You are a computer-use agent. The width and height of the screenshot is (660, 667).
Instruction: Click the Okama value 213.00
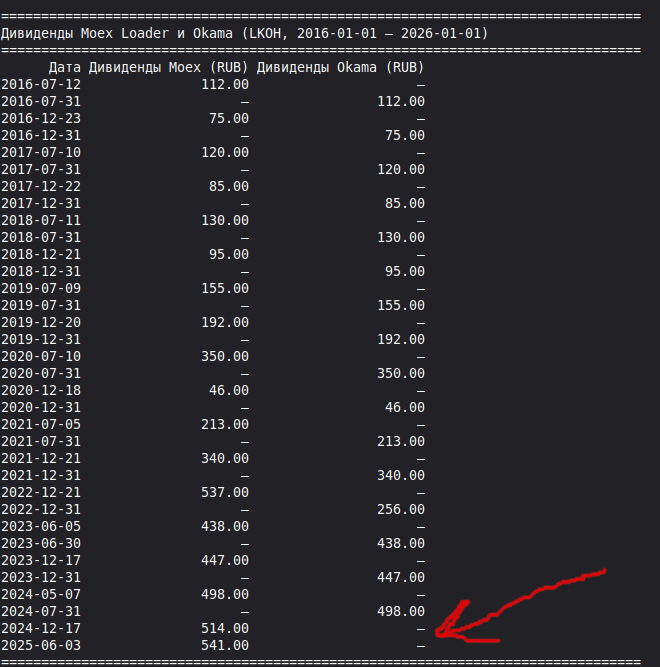[x=401, y=441]
